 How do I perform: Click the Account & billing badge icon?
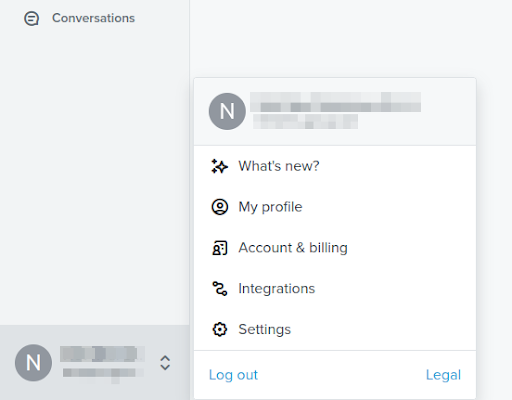tap(220, 248)
